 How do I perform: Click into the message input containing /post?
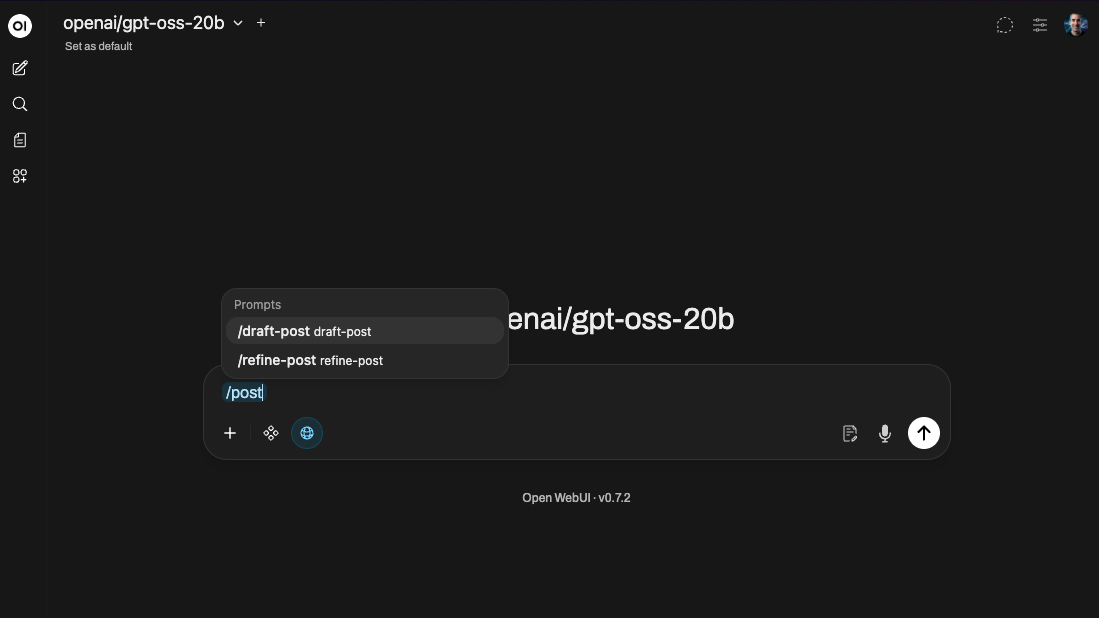tap(576, 392)
